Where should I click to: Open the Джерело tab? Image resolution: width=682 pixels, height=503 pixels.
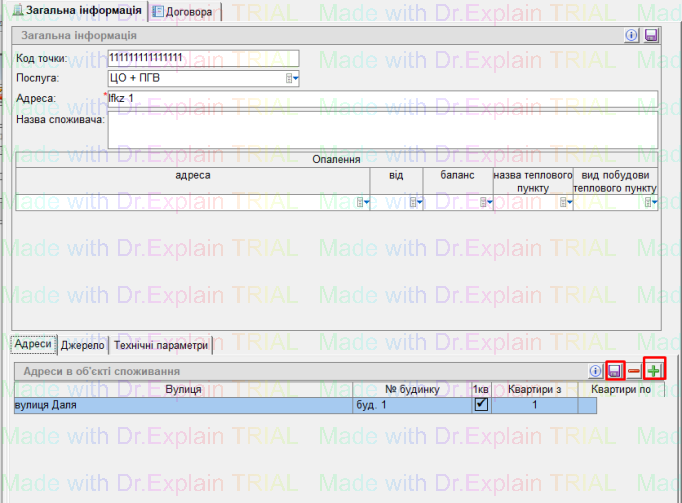point(82,344)
